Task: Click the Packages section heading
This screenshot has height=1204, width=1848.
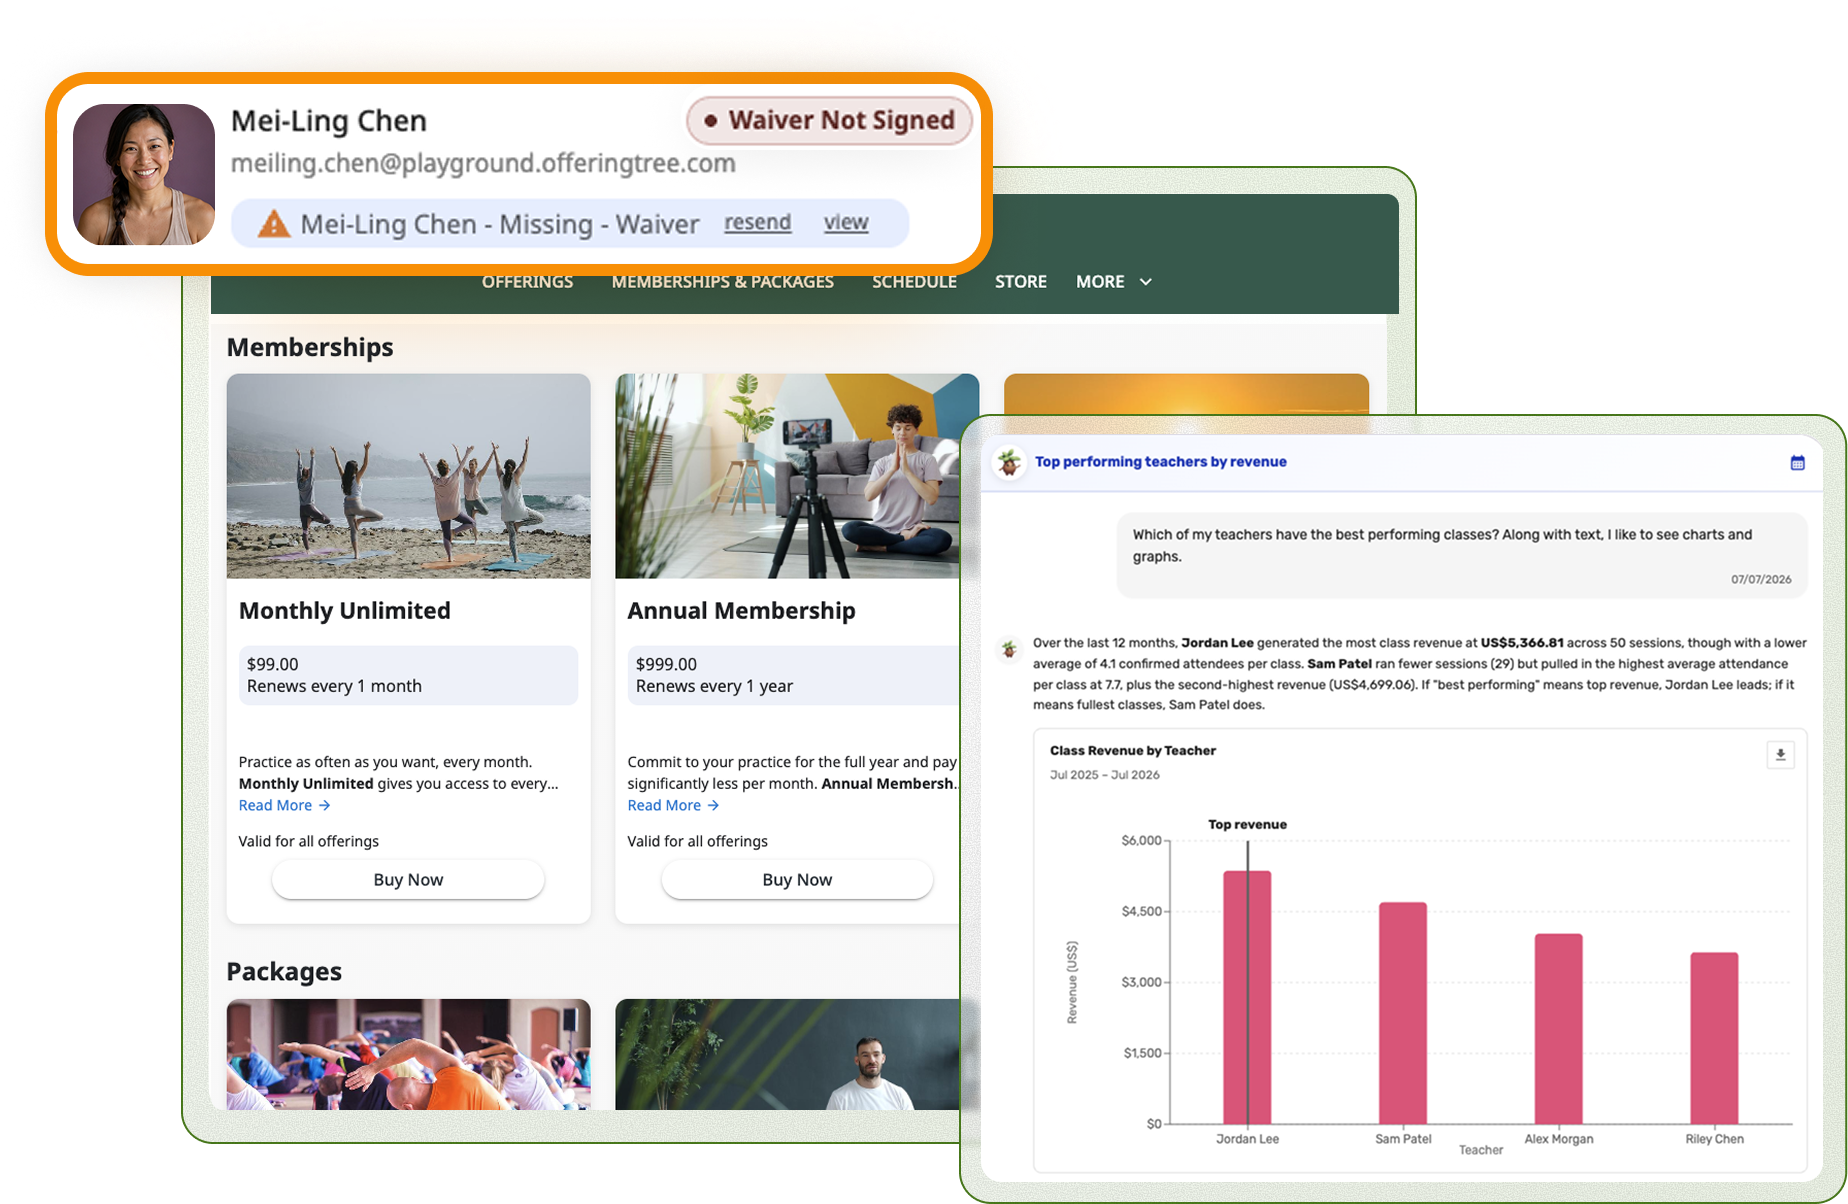Action: point(284,971)
